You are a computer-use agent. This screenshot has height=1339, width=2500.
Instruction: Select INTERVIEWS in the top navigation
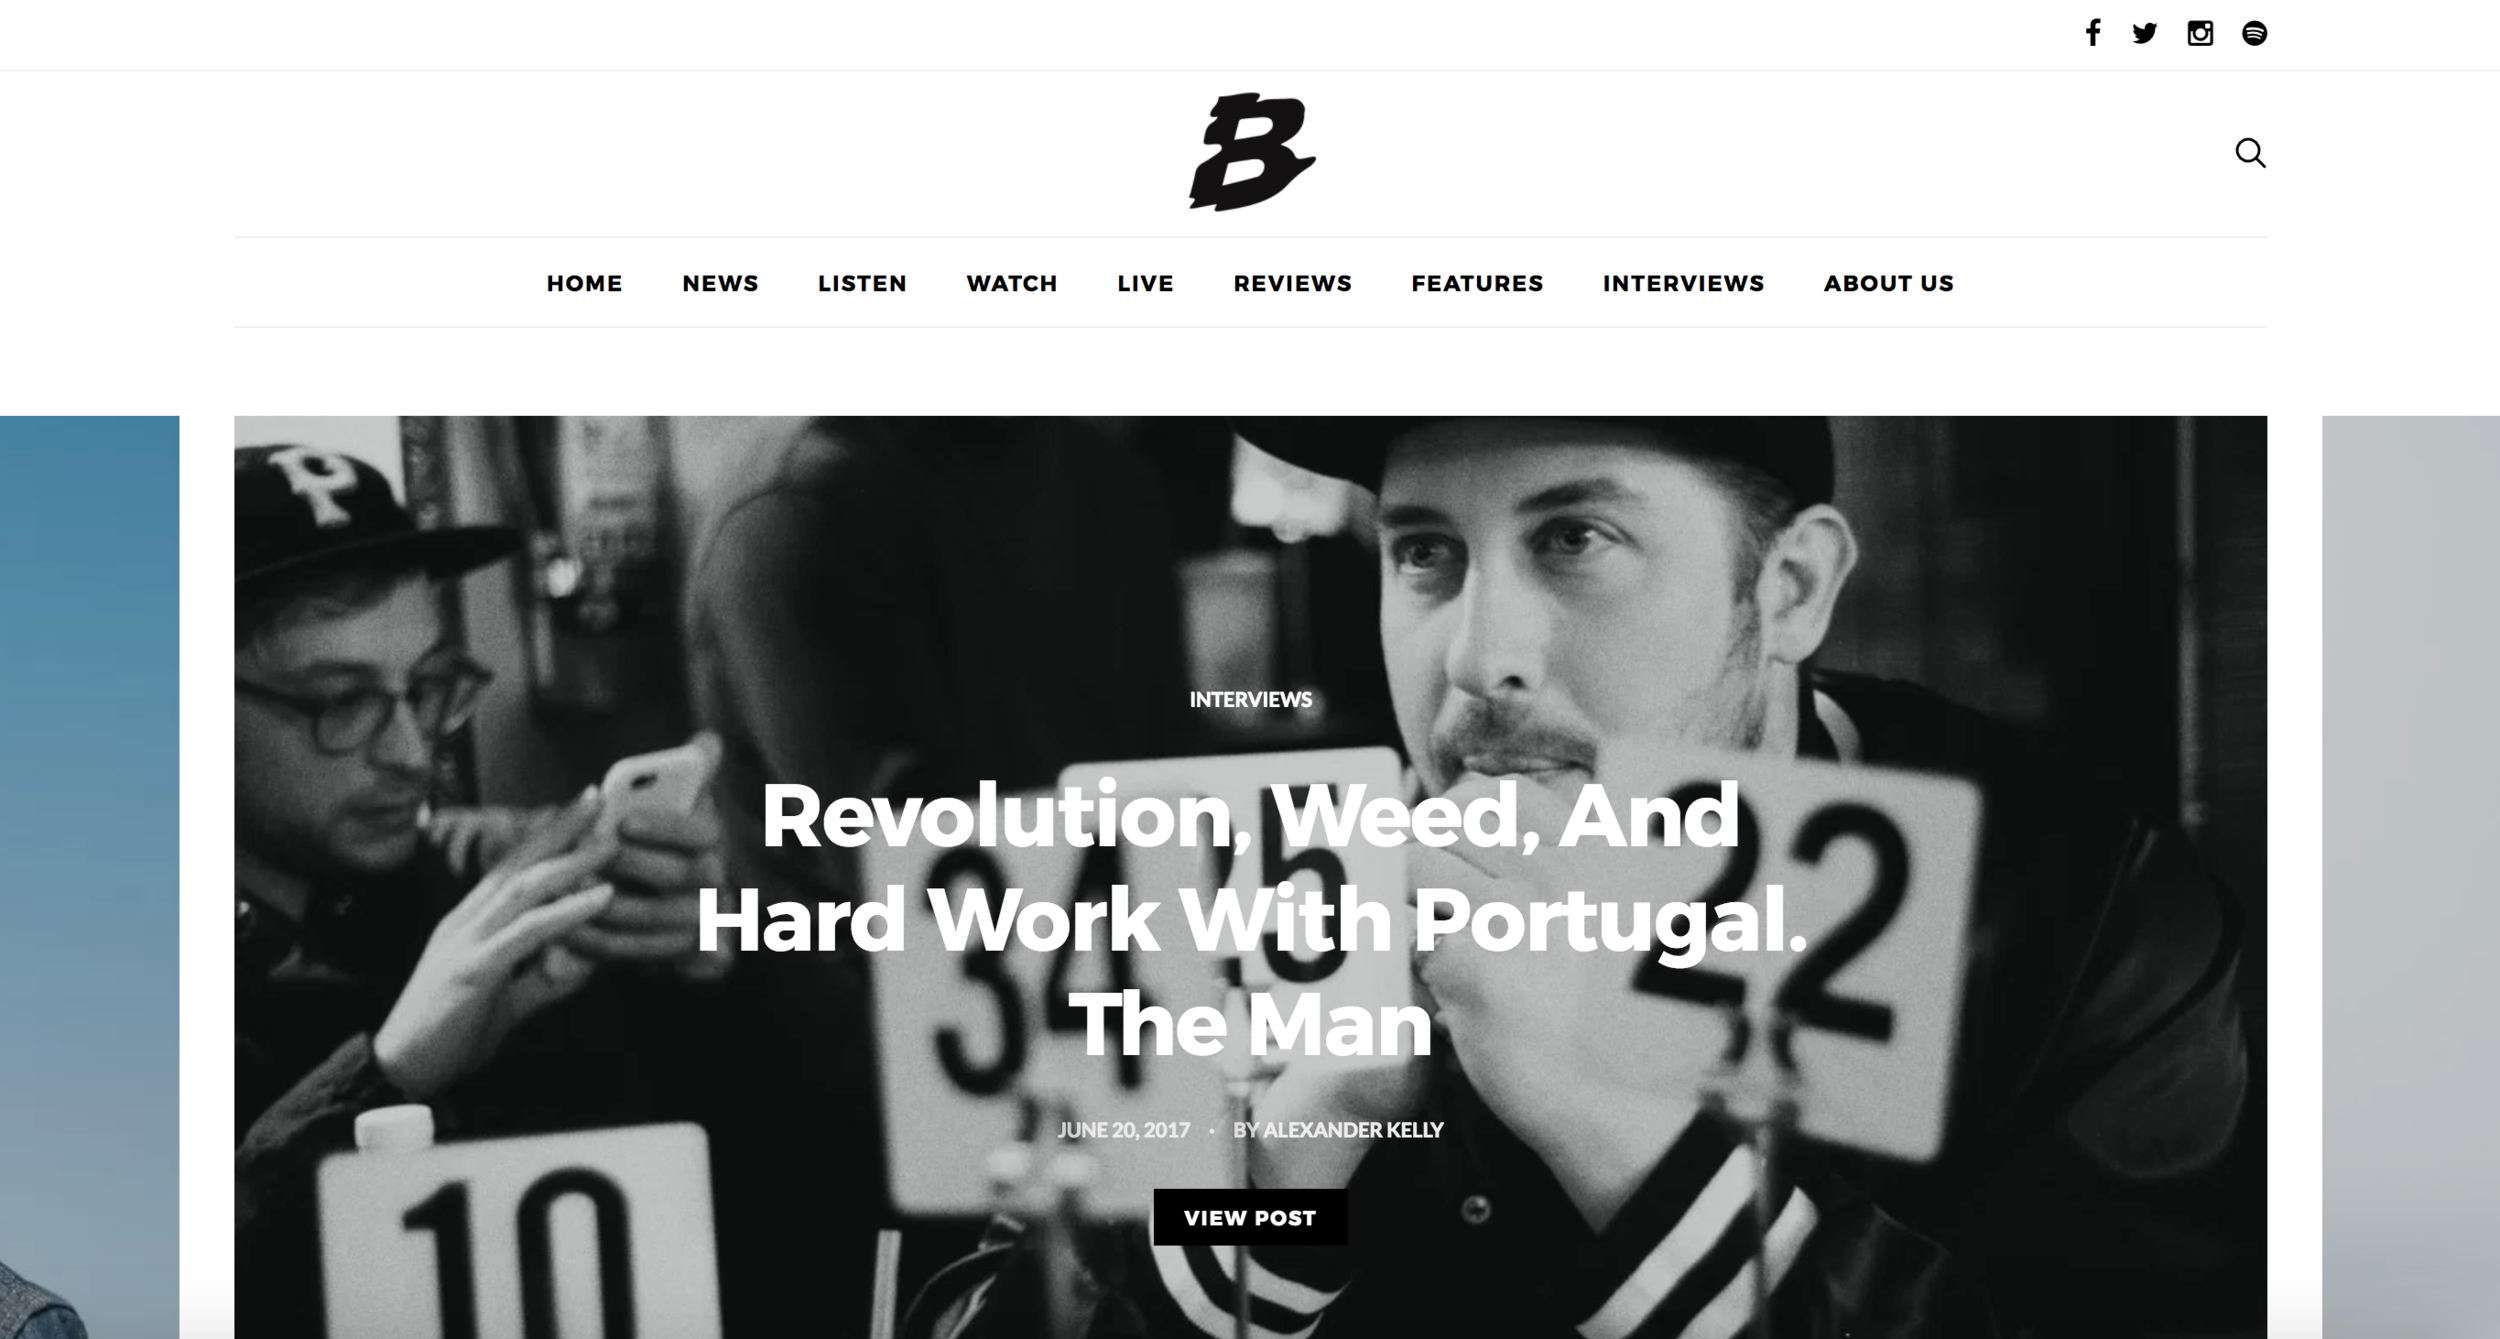(x=1683, y=283)
